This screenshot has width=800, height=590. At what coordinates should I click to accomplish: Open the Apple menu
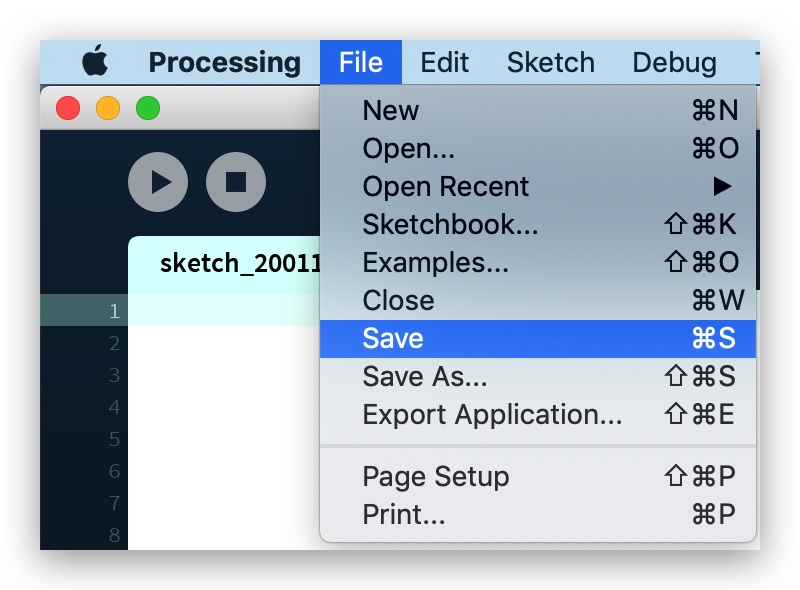(95, 61)
